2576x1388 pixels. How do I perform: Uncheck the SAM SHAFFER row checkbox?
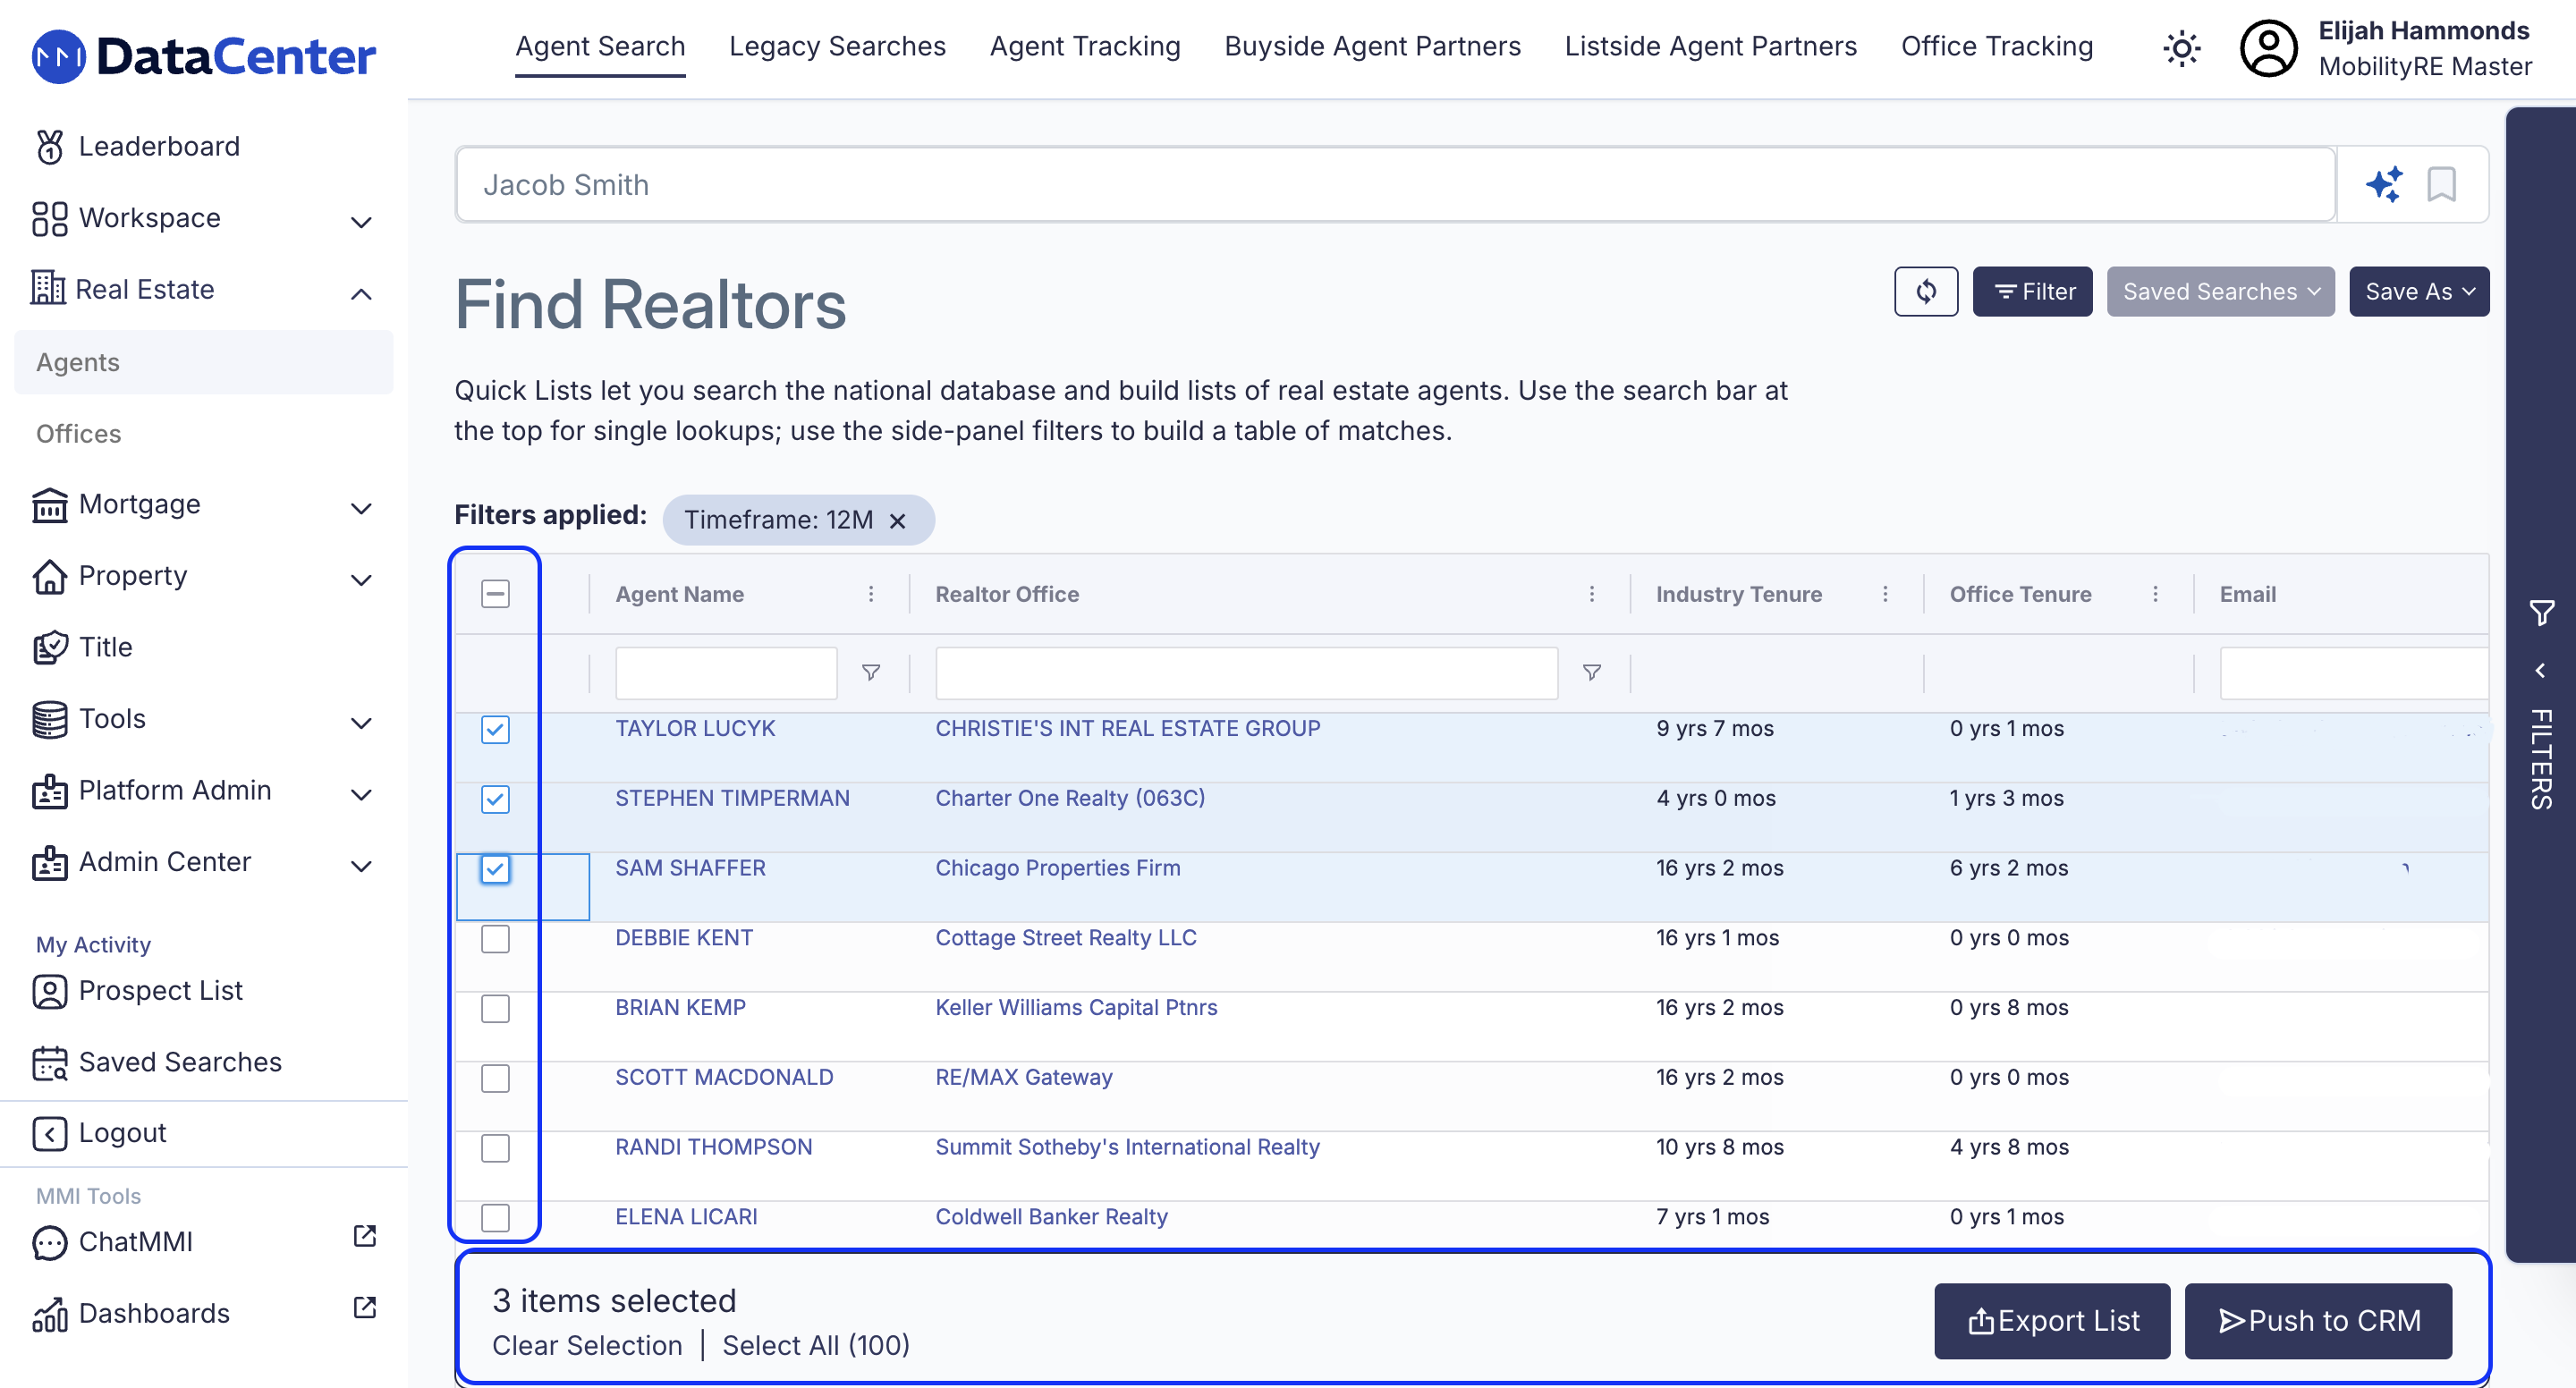[x=495, y=869]
